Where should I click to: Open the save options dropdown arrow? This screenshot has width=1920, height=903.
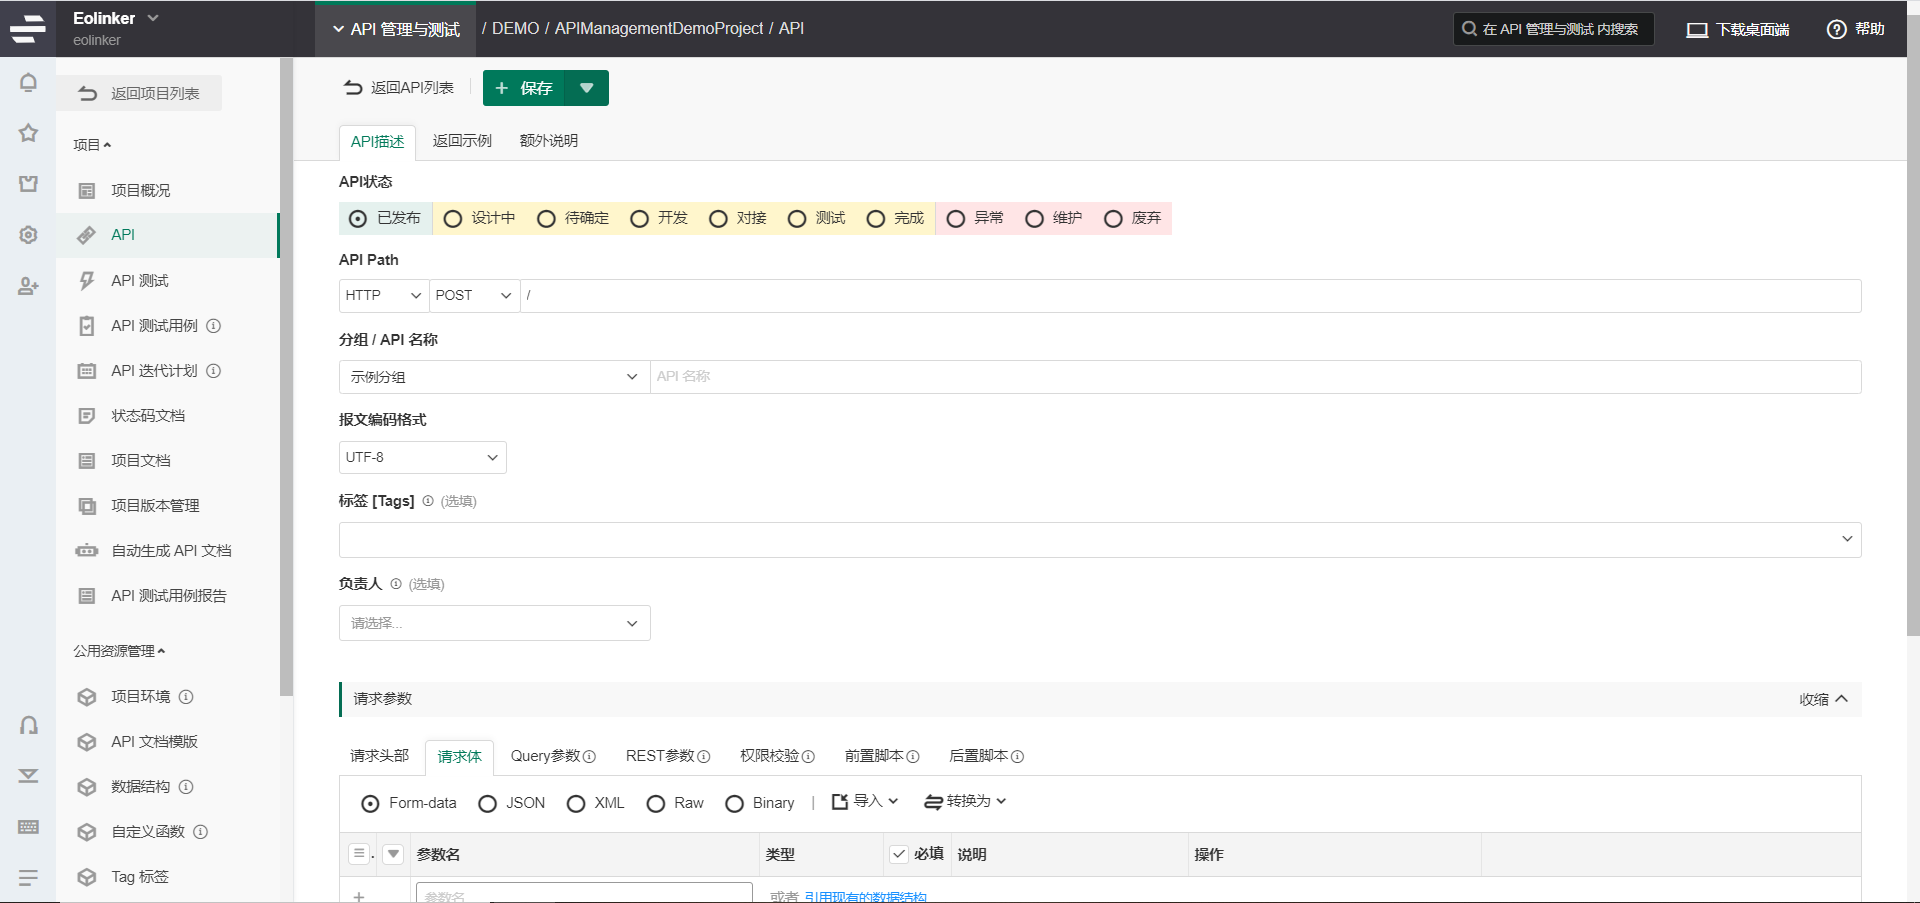tap(587, 88)
